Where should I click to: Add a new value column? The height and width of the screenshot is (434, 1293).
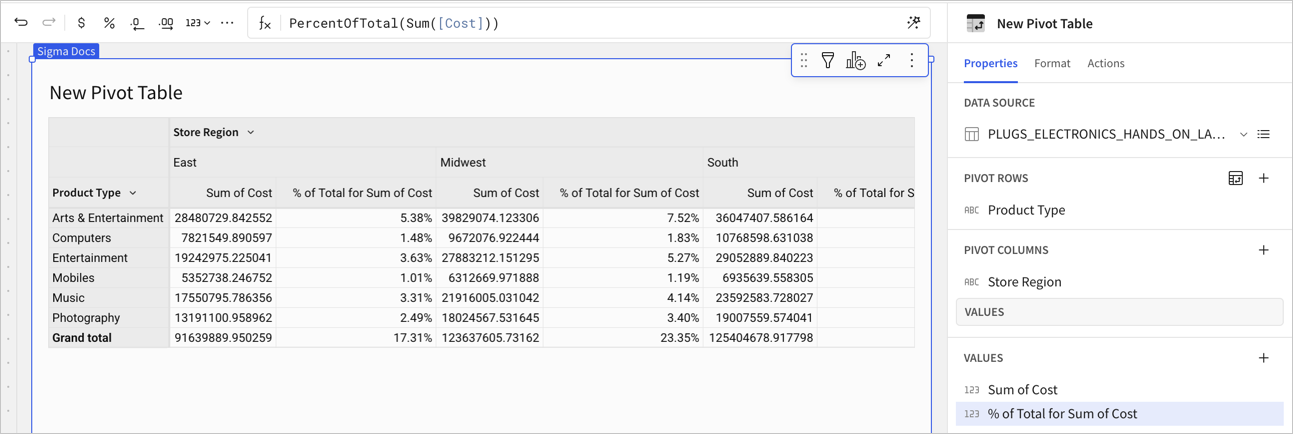pos(1264,358)
